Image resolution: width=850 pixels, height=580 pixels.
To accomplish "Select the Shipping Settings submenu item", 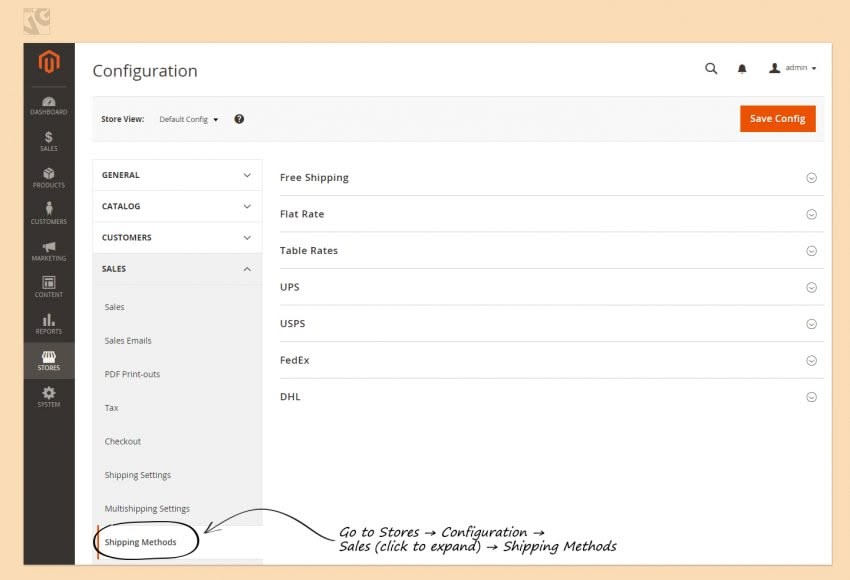I will (x=138, y=475).
